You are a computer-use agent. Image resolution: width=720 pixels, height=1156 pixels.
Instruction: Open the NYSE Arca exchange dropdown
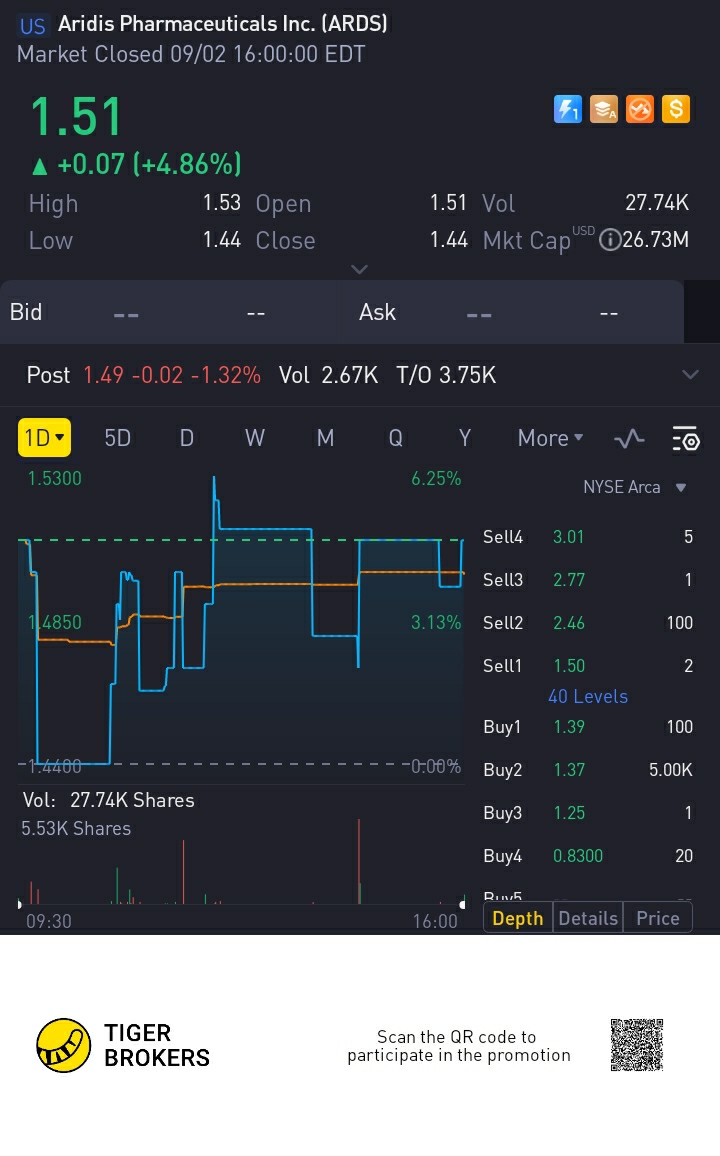(x=635, y=487)
